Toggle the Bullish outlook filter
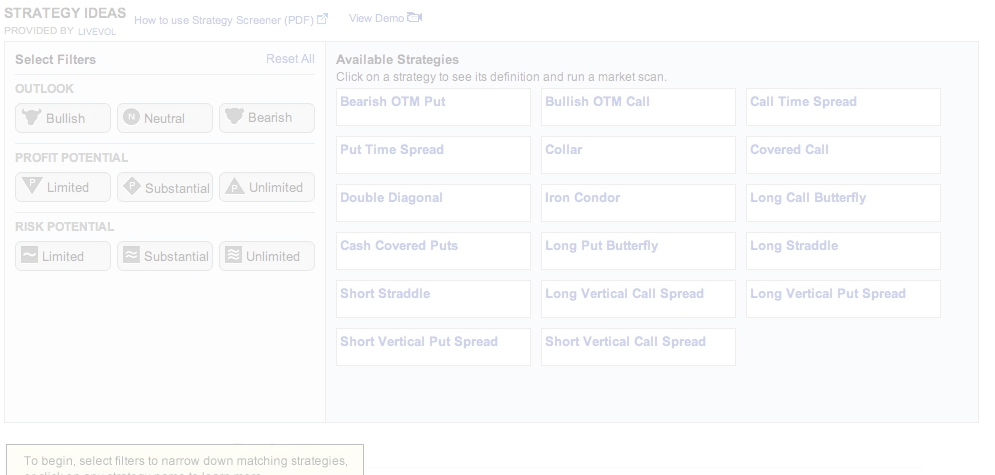This screenshot has width=995, height=475. (64, 118)
